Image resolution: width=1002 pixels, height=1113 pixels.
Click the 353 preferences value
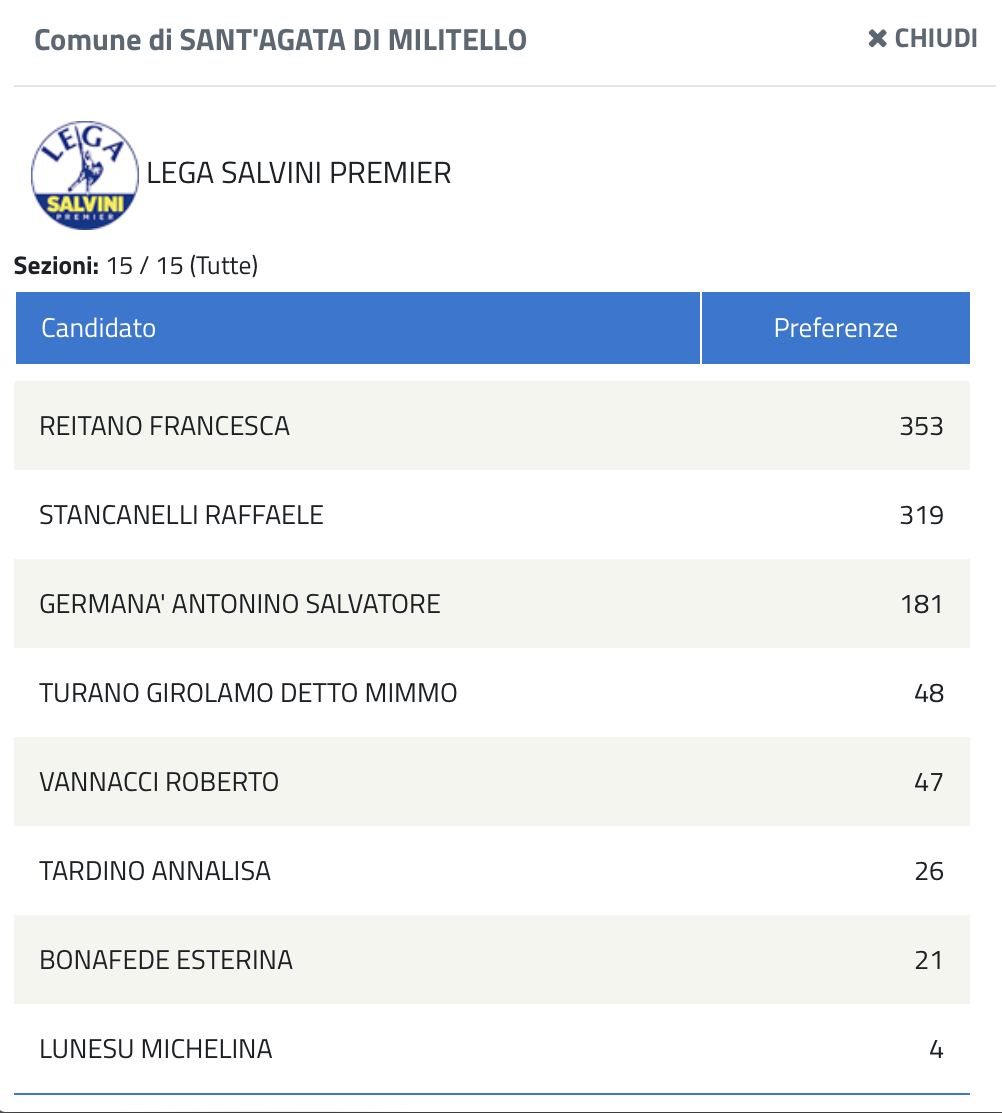click(921, 426)
